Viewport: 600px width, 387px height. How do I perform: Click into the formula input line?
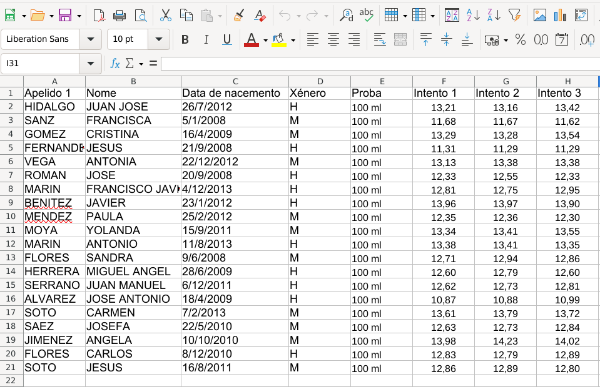[380, 64]
